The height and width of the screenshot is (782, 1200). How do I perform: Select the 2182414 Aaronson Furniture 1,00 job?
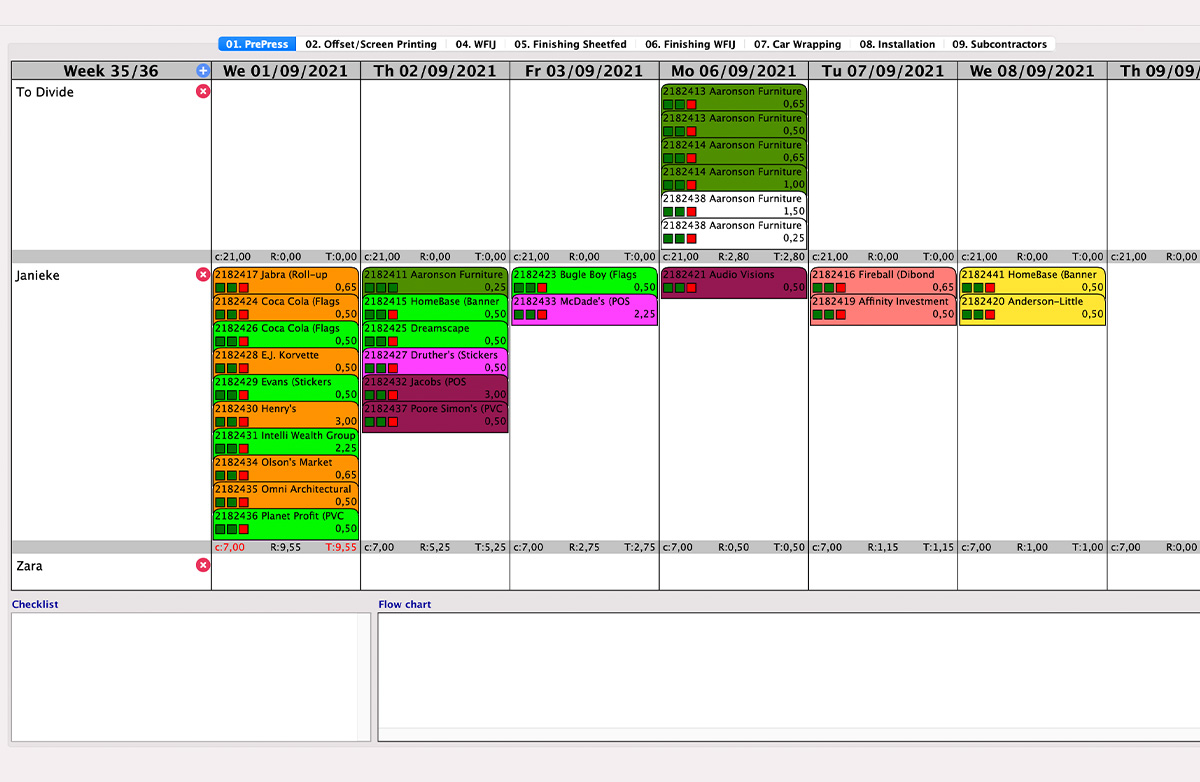pos(733,178)
